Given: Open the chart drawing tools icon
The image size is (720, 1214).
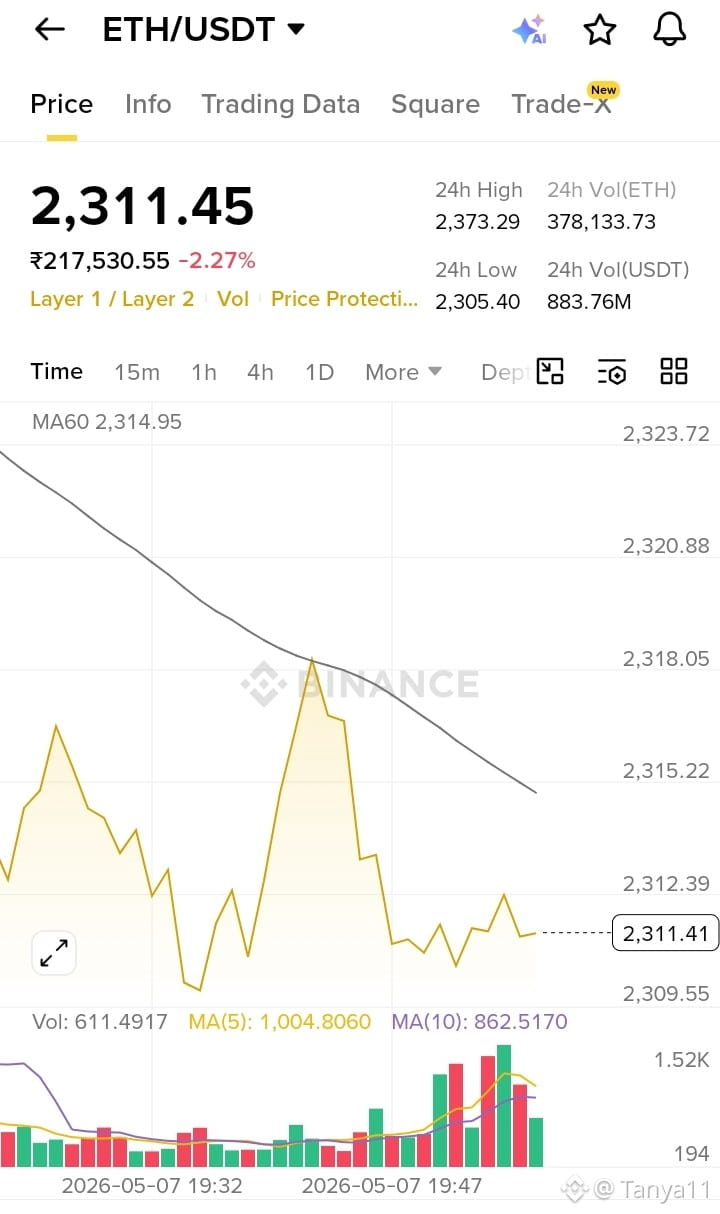Looking at the screenshot, I should [550, 372].
